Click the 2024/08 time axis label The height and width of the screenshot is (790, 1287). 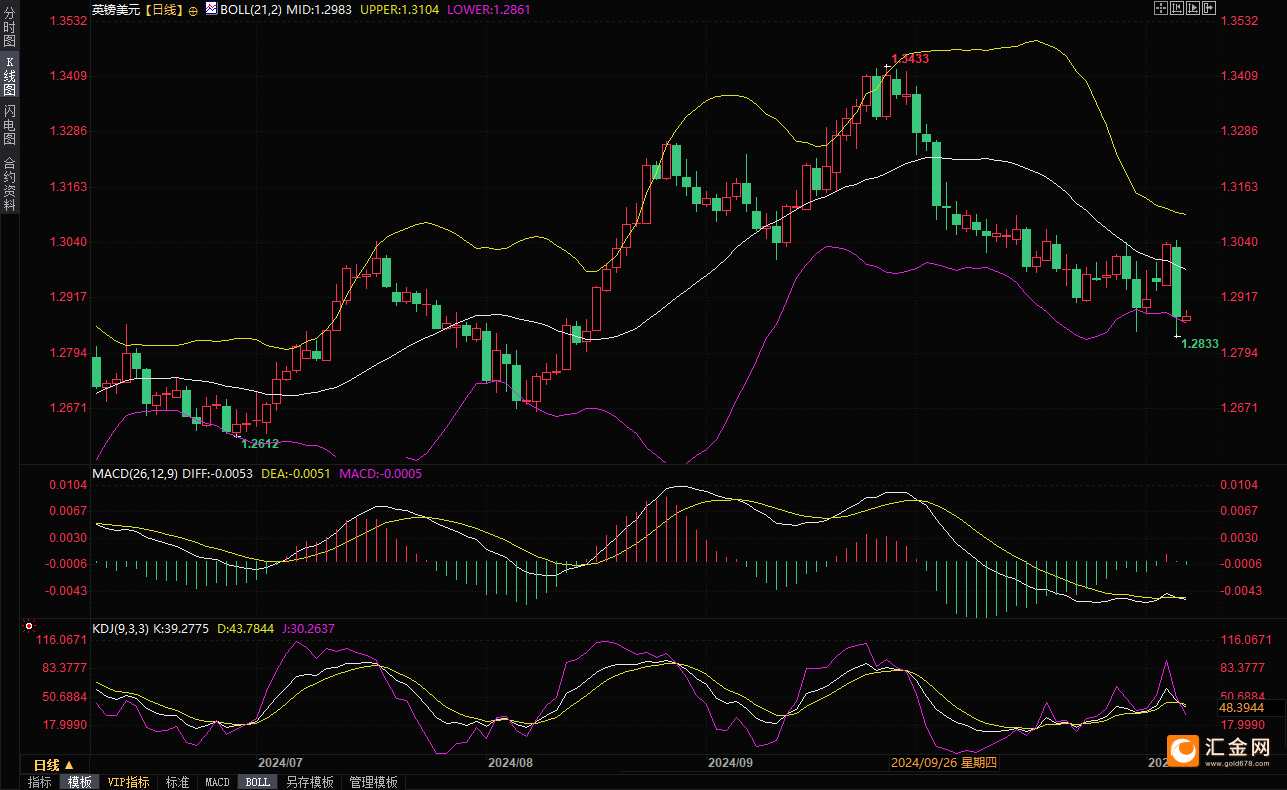[x=510, y=763]
